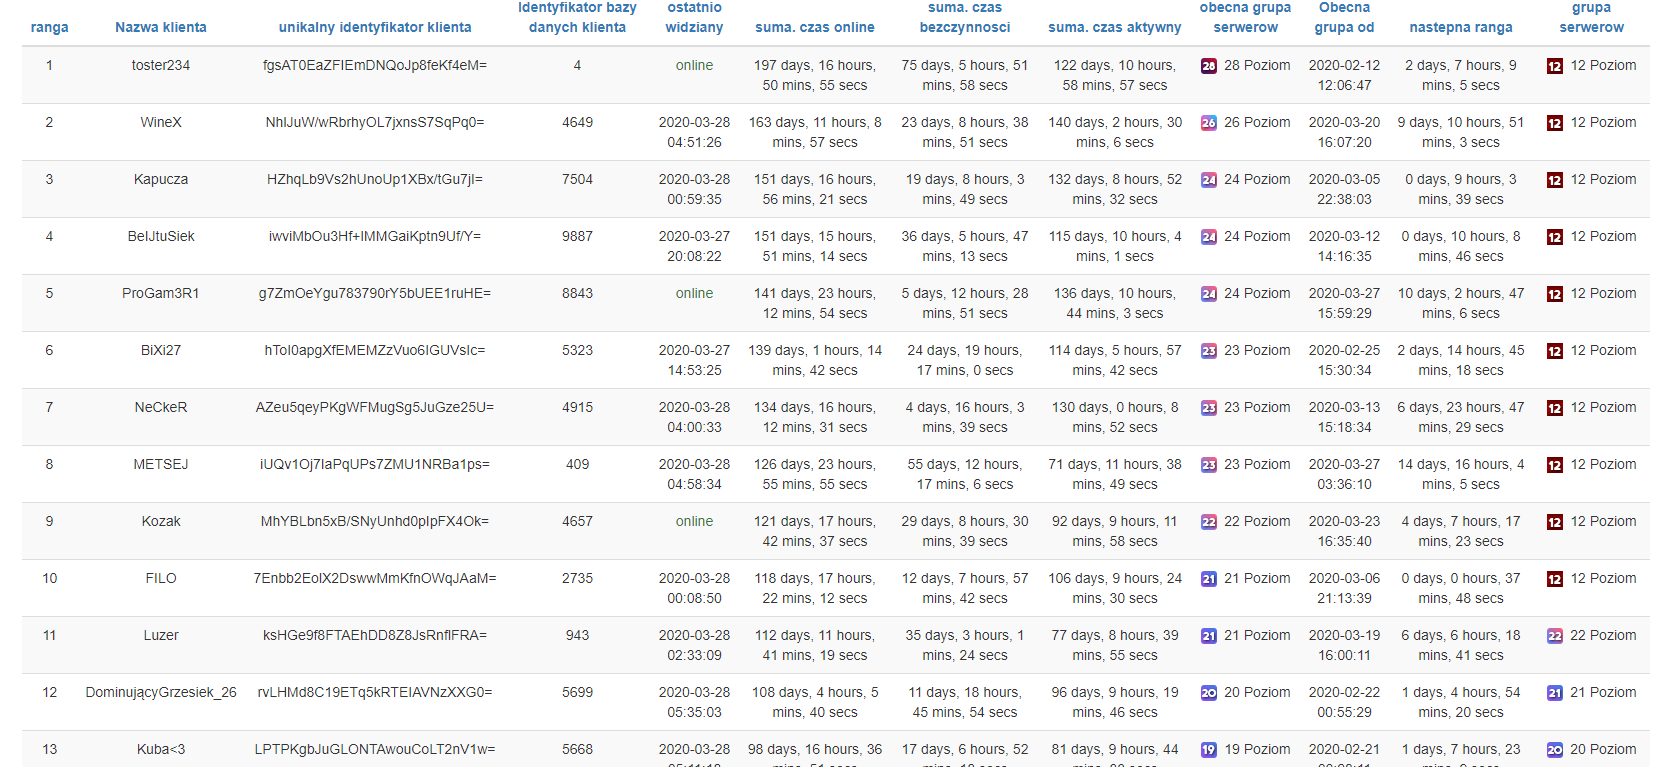Click NeCkeR's online time 134 days, 16 hours

tap(815, 417)
